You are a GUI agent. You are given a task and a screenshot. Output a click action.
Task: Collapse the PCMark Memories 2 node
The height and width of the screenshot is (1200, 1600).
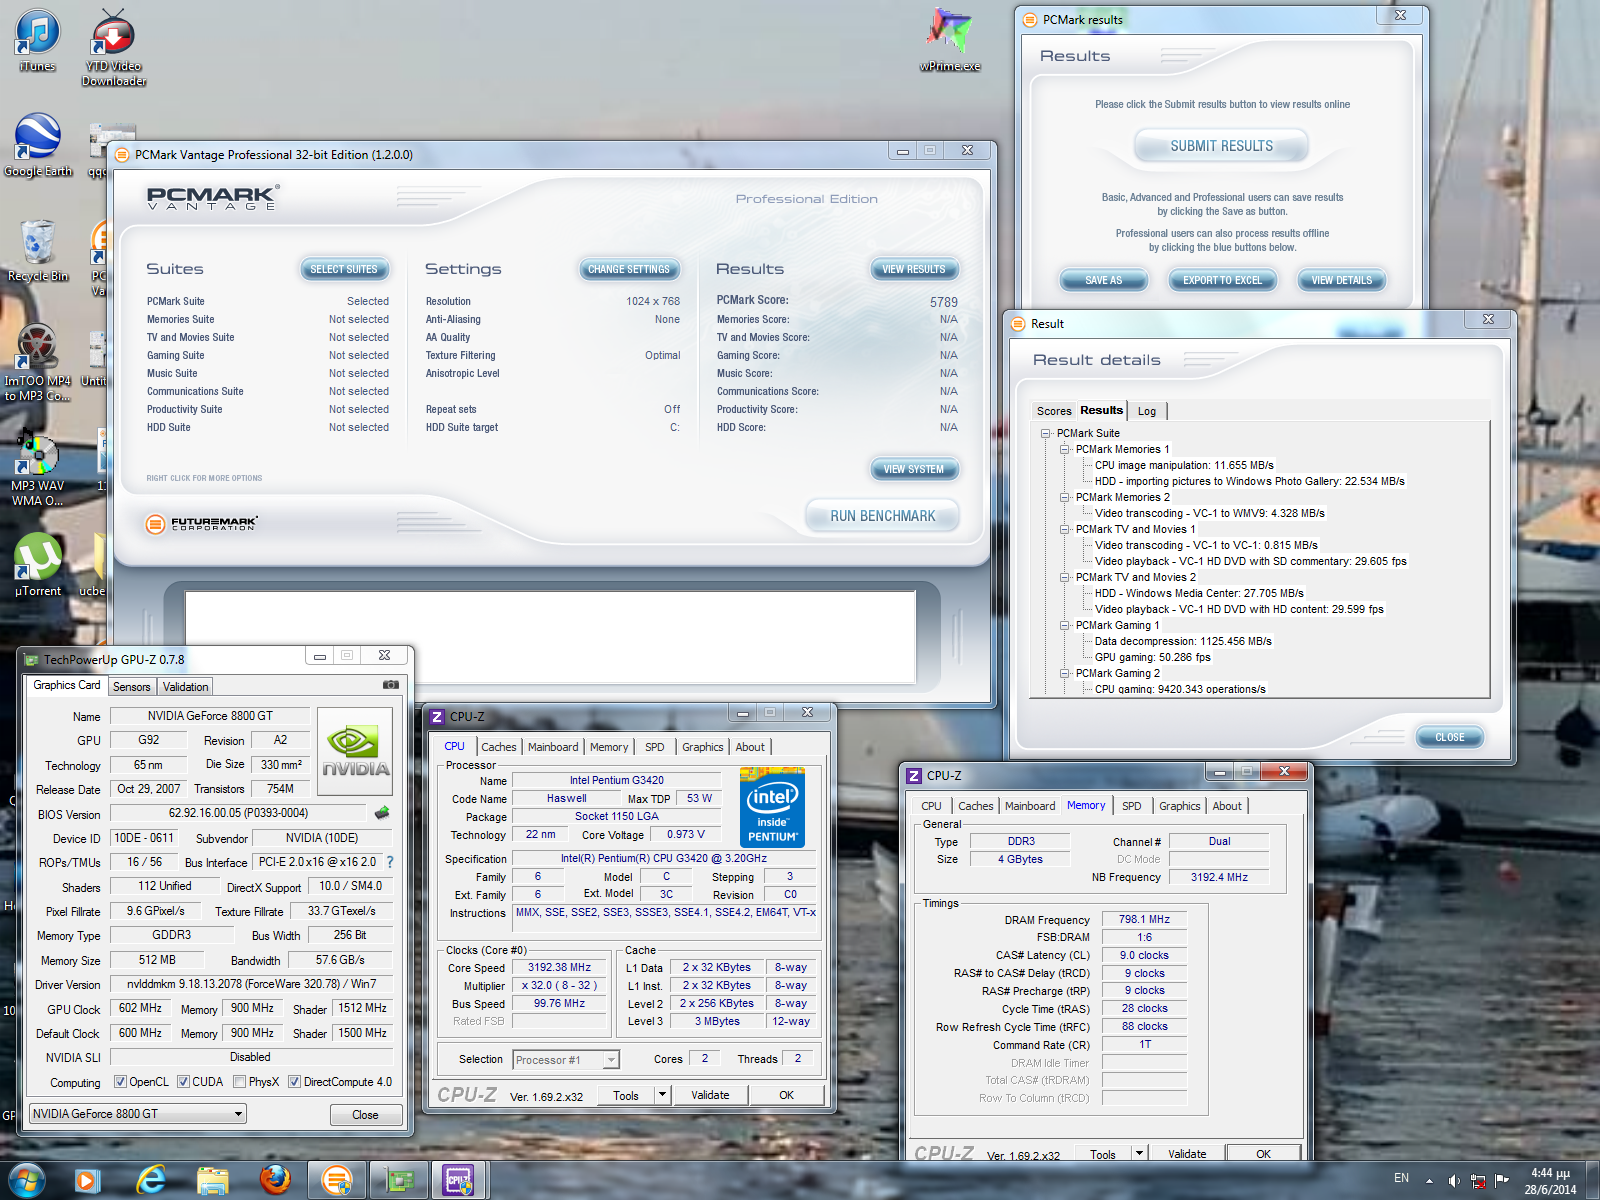point(1065,497)
